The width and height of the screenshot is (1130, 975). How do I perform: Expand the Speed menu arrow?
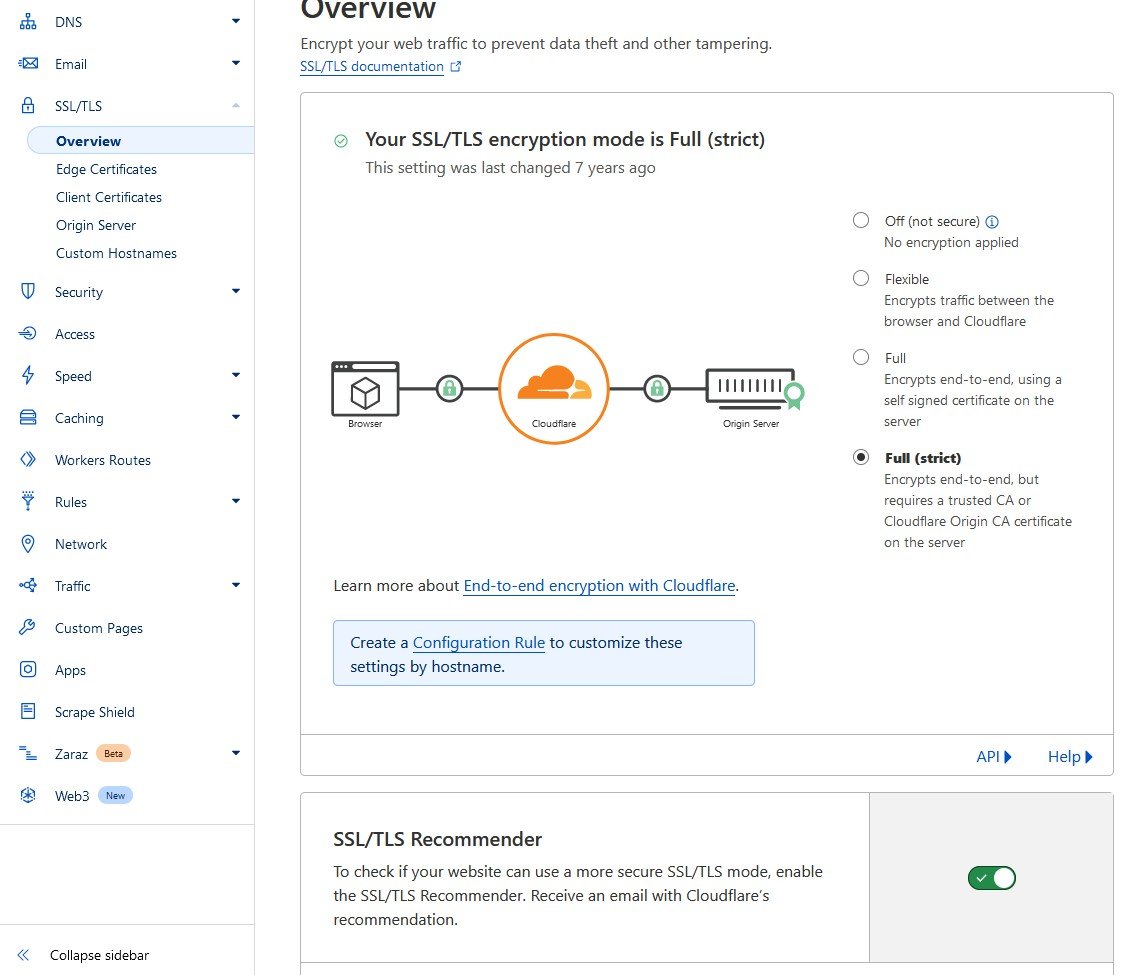click(236, 375)
